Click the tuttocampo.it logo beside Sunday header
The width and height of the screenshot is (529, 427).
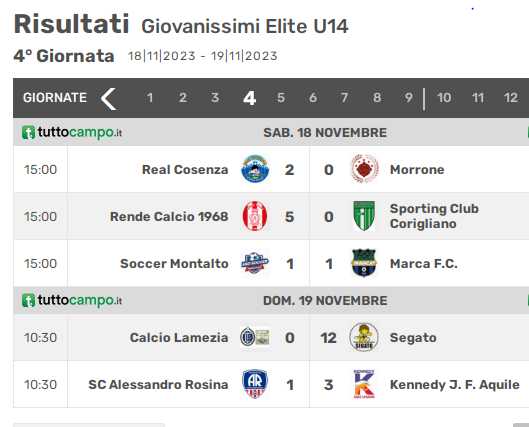72,300
